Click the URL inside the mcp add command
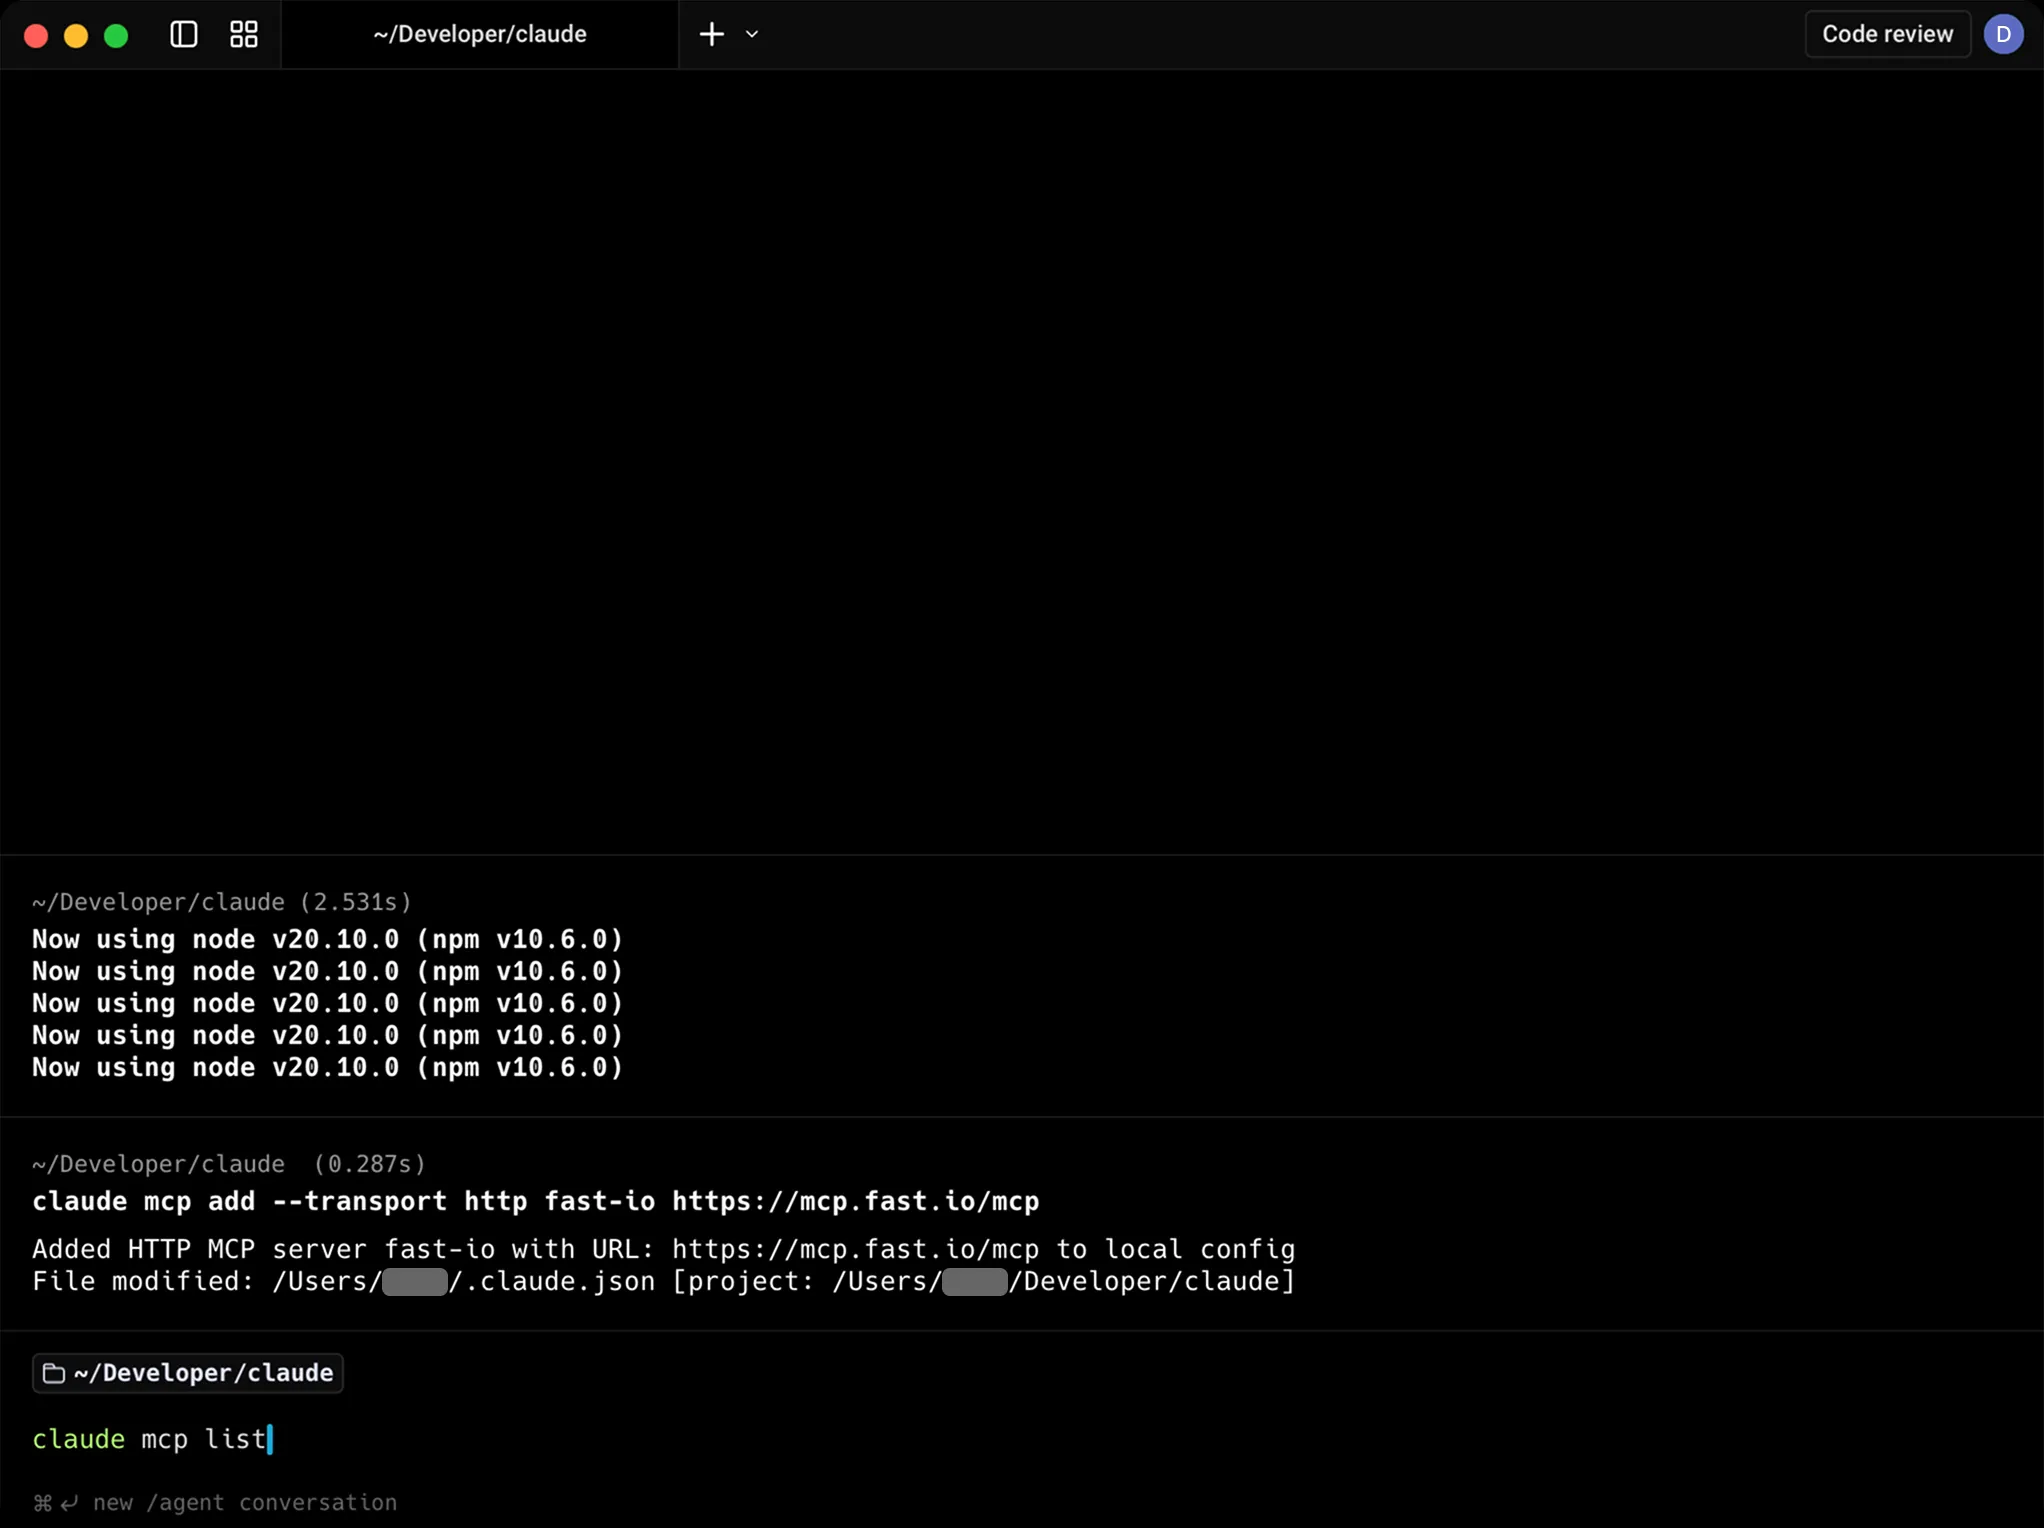 pos(855,1201)
